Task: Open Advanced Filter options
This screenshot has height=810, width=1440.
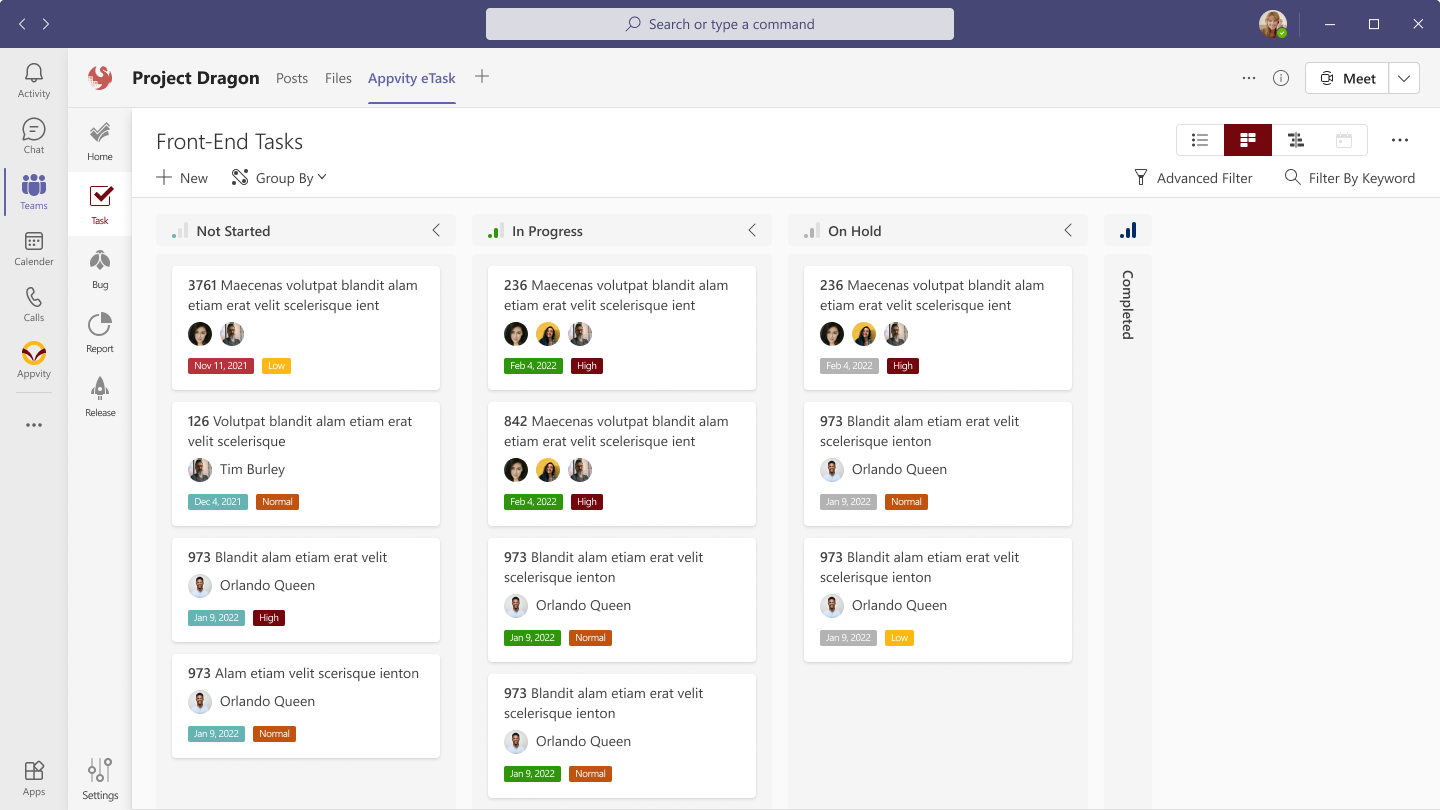Action: (1194, 178)
